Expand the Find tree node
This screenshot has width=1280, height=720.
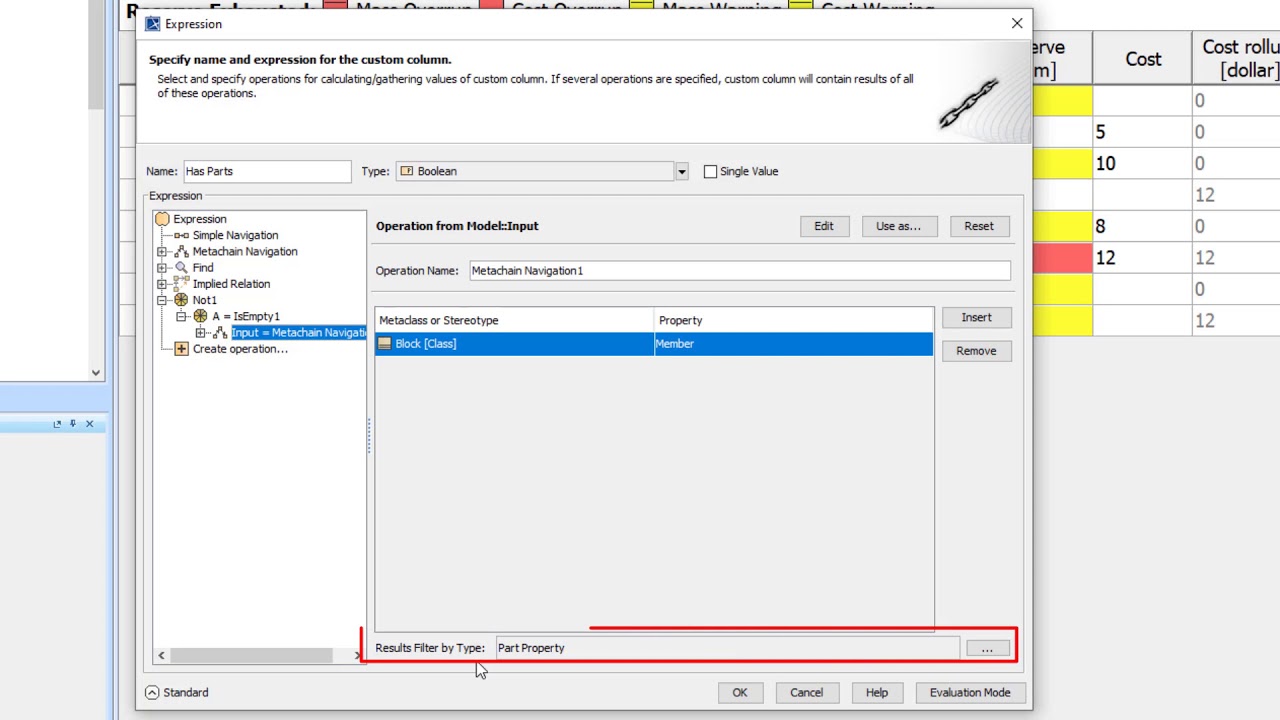tap(162, 267)
